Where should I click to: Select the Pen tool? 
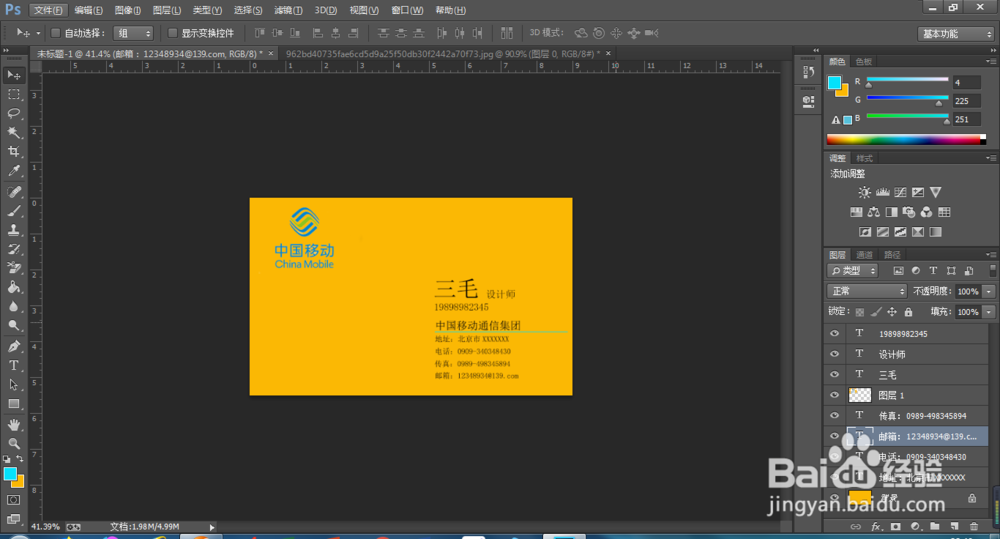[13, 346]
